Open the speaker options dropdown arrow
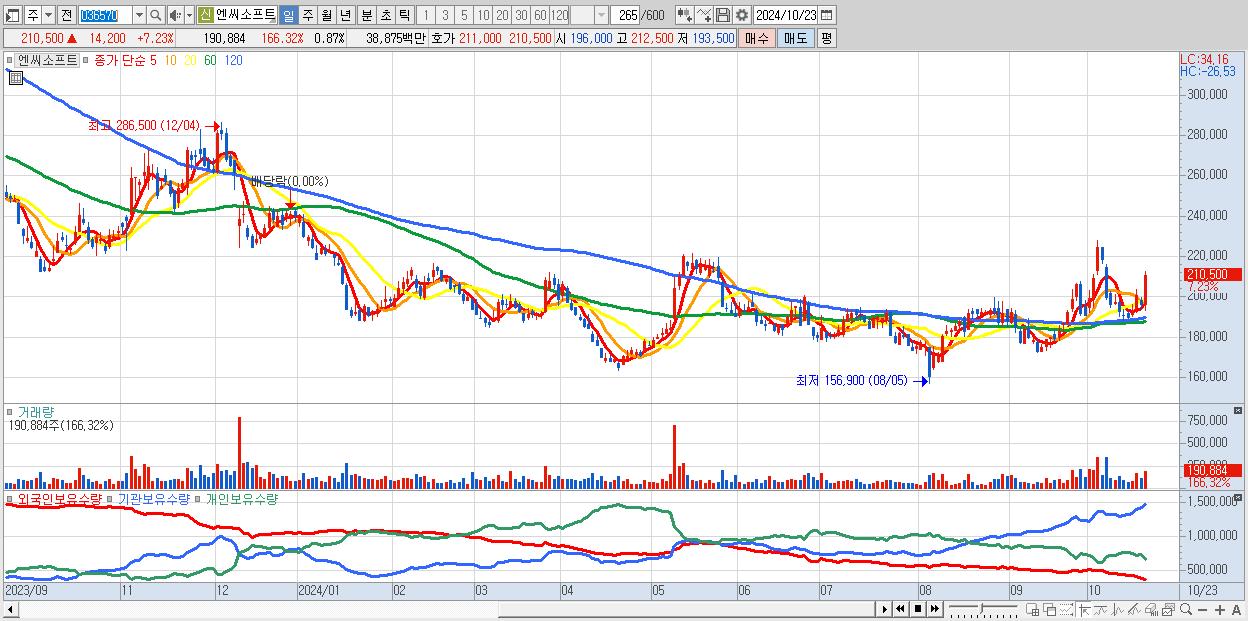 click(x=189, y=15)
